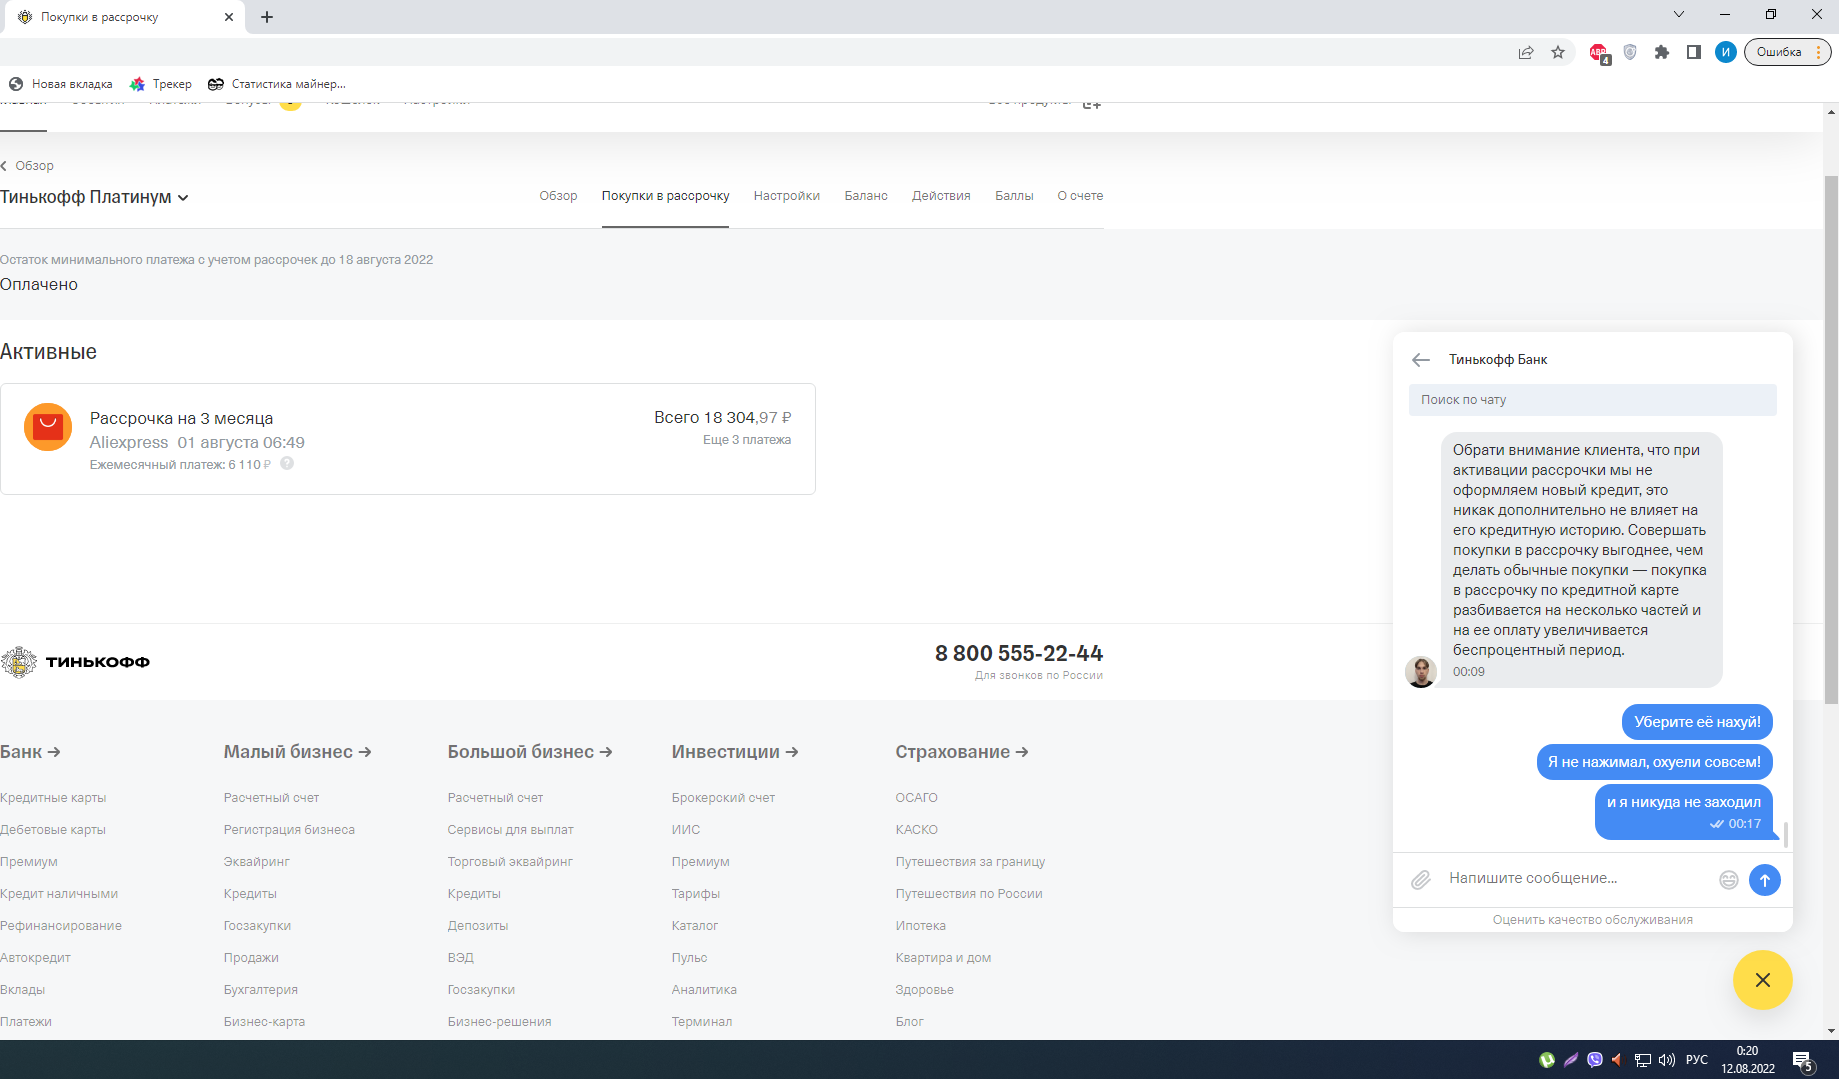Click the chat back arrow
The width and height of the screenshot is (1839, 1079).
coord(1421,360)
